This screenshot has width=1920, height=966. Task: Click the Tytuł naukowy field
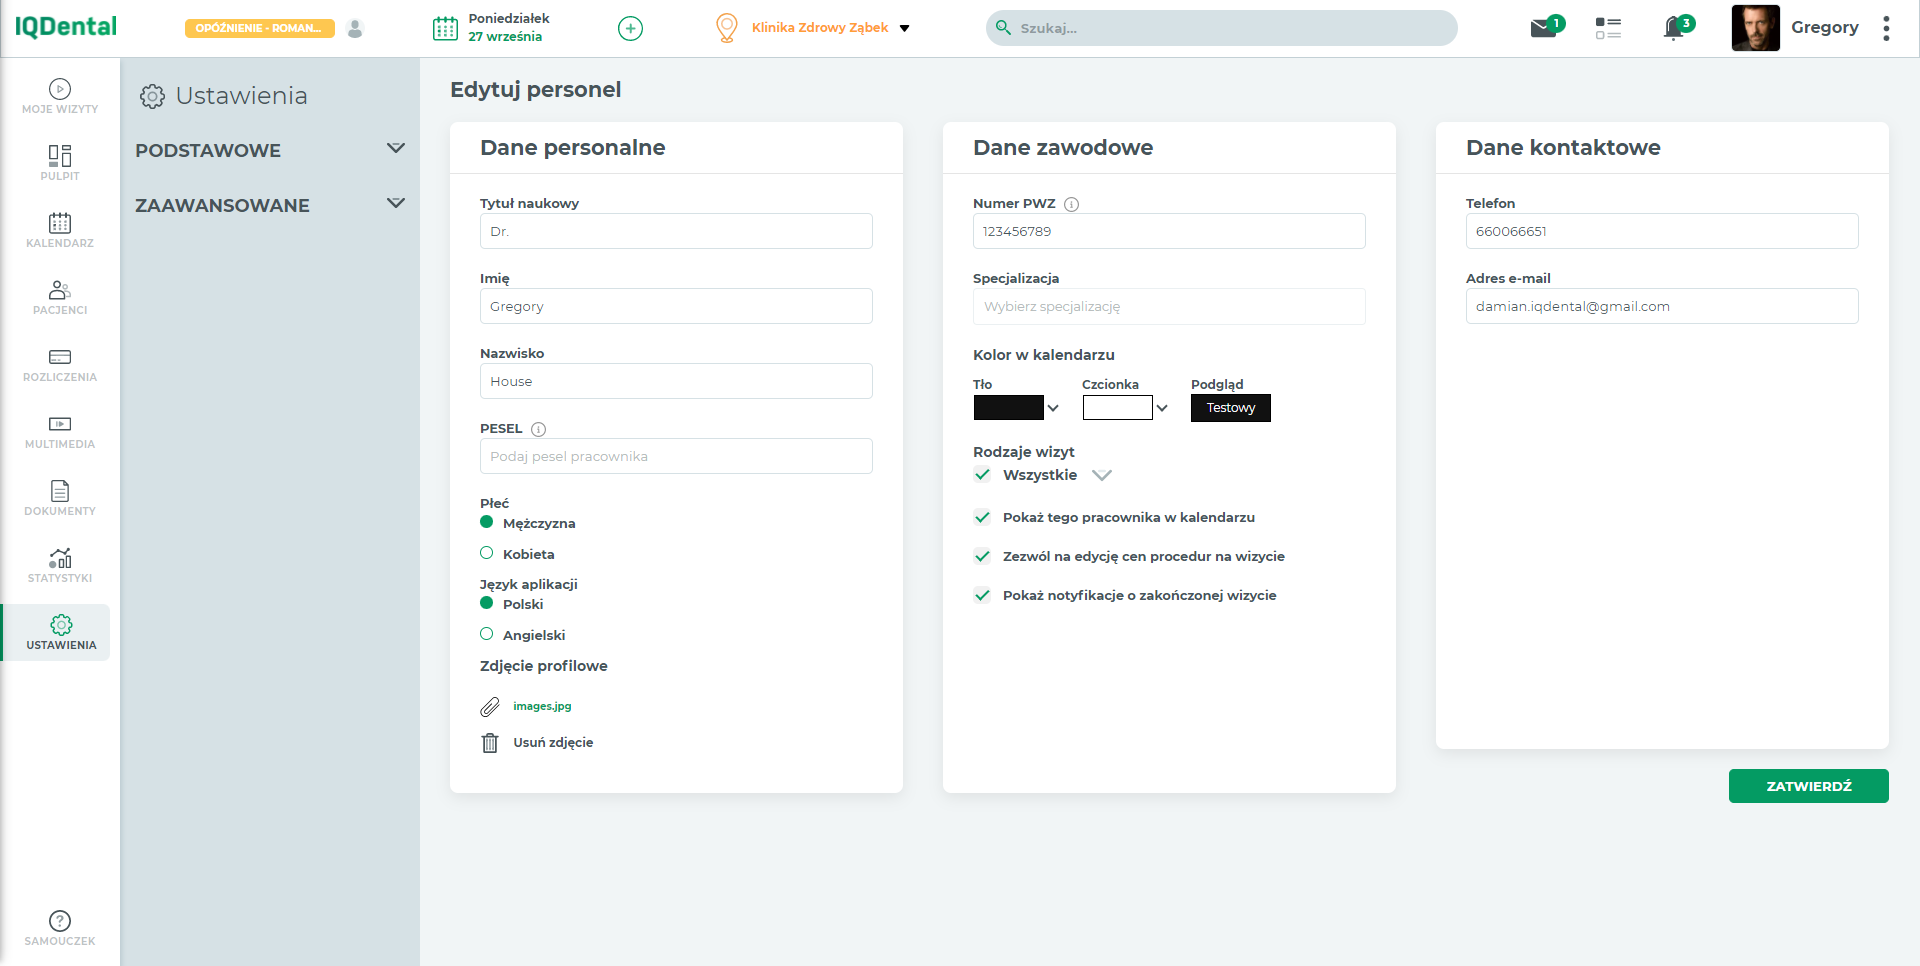coord(676,231)
